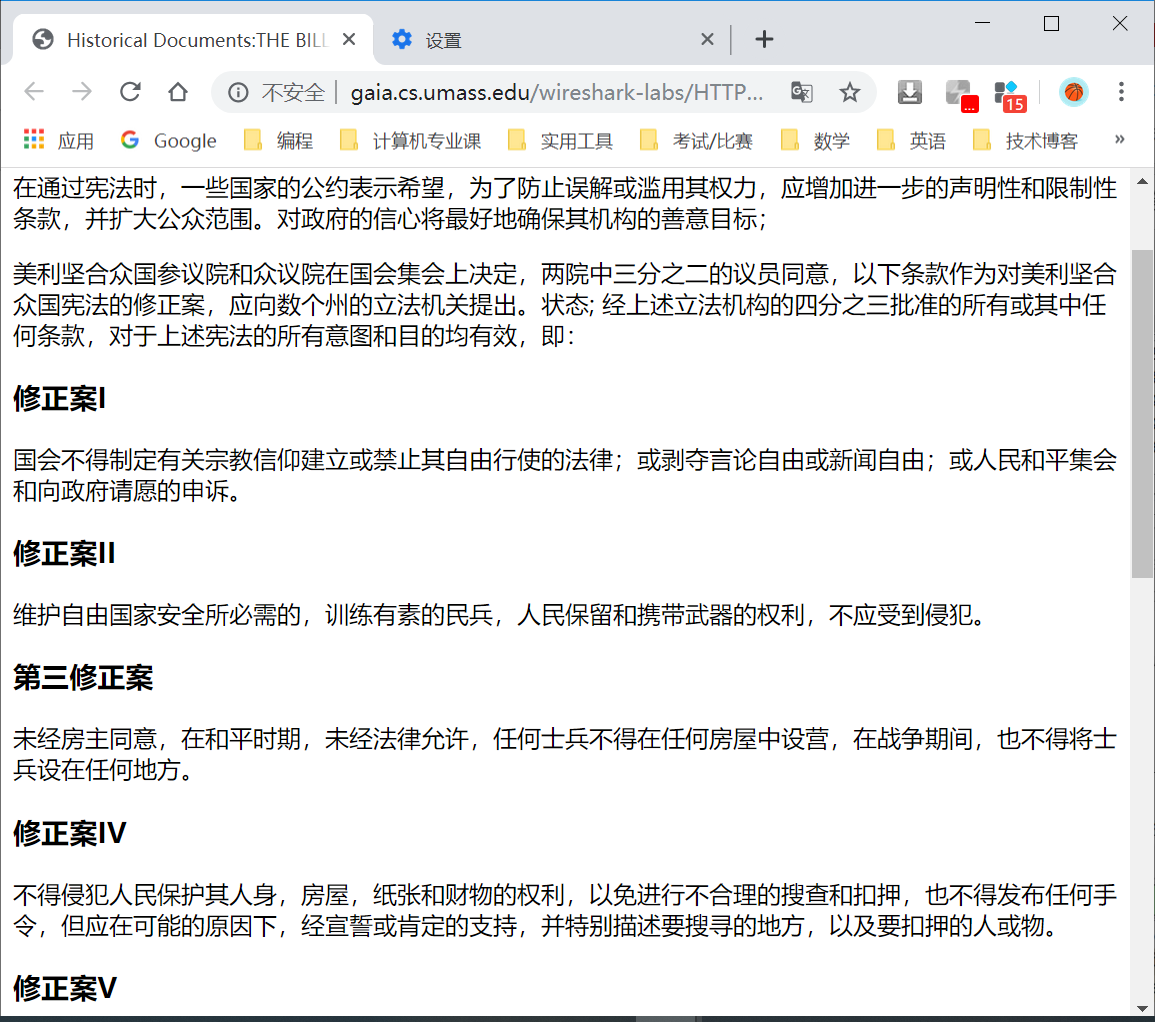Screen dimensions: 1155x1022
Task: Navigate back with the back arrow
Action: coord(33,91)
